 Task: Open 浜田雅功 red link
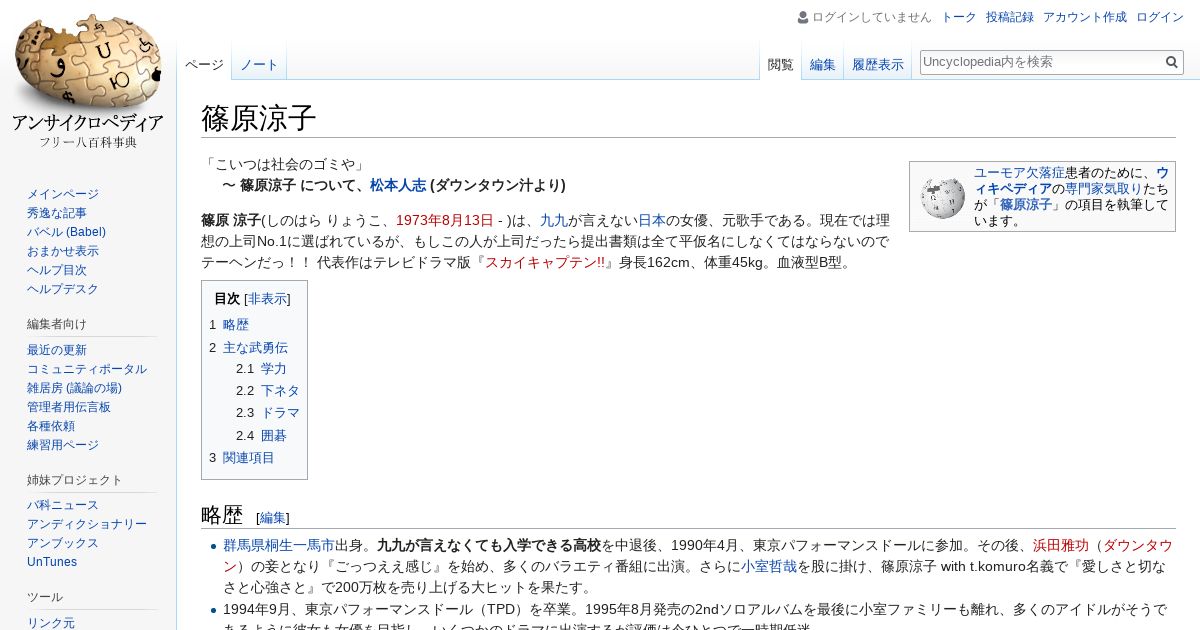(1061, 546)
